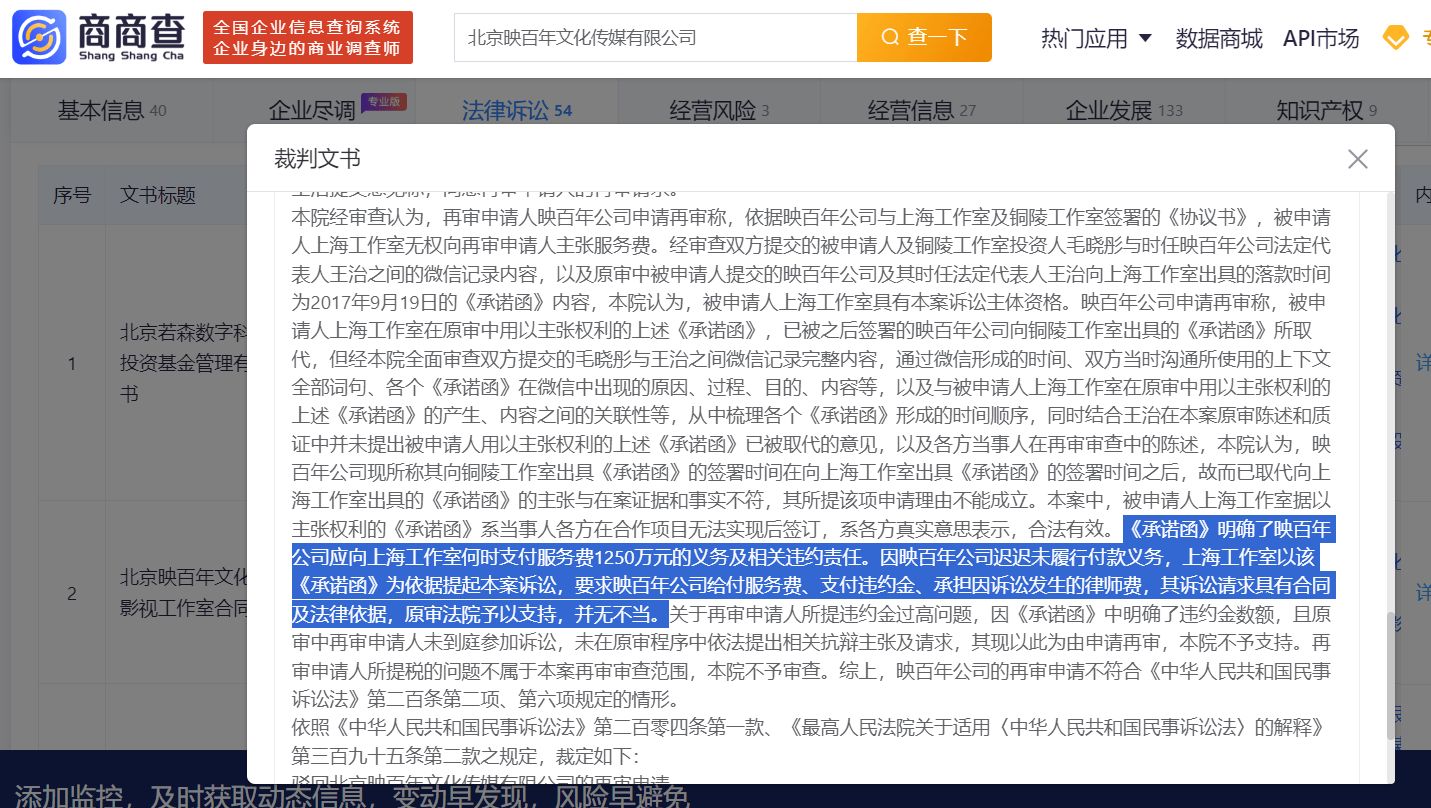Click the magnifier icon in 查一下 button
1431x808 pixels.
click(889, 38)
